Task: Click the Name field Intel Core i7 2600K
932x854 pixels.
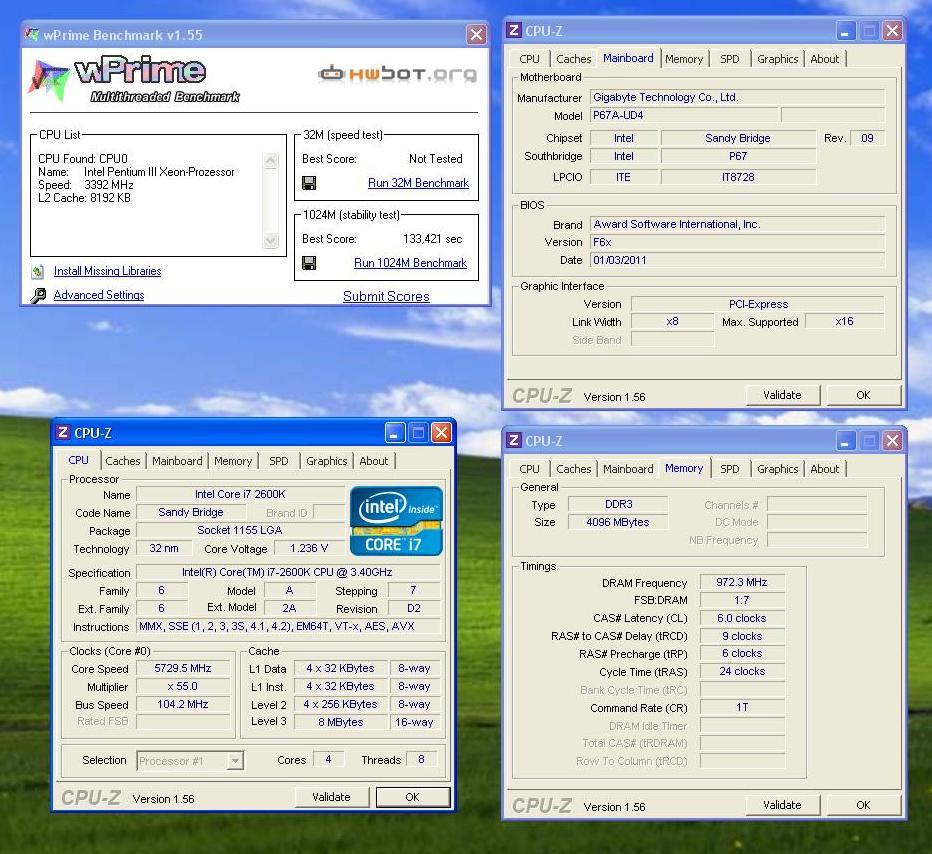Action: (240, 494)
